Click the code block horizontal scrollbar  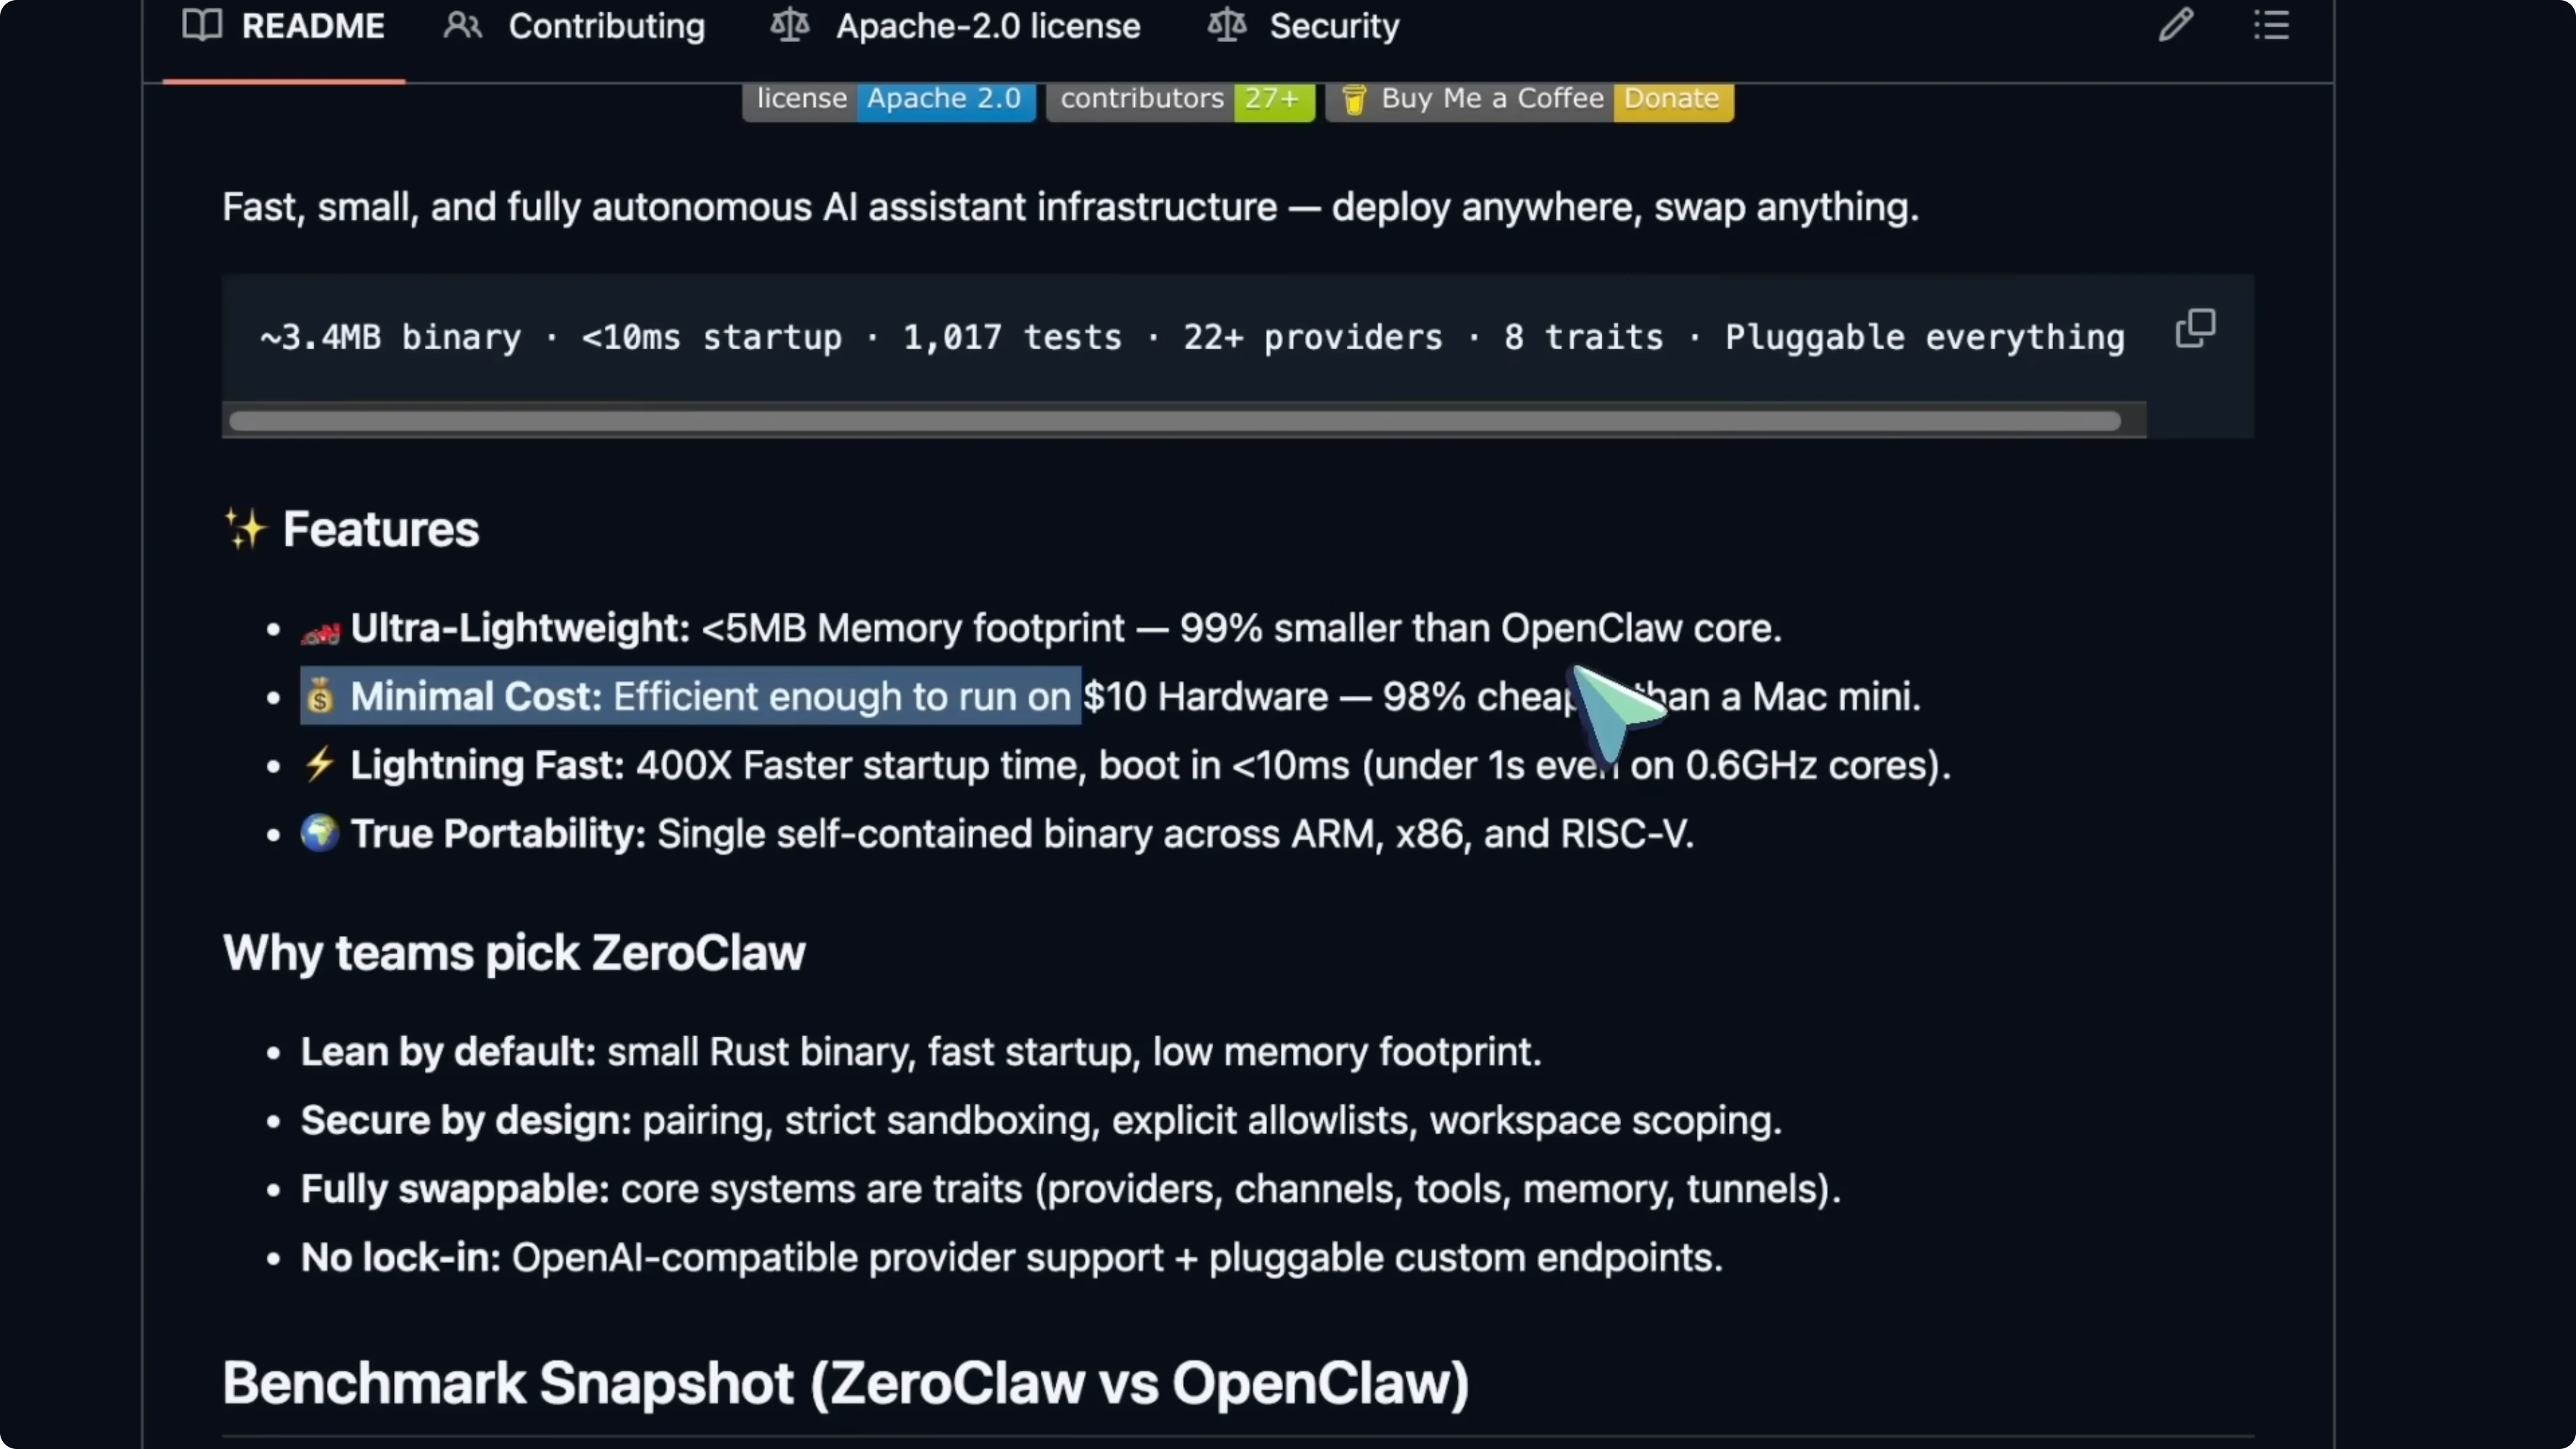coord(1175,421)
